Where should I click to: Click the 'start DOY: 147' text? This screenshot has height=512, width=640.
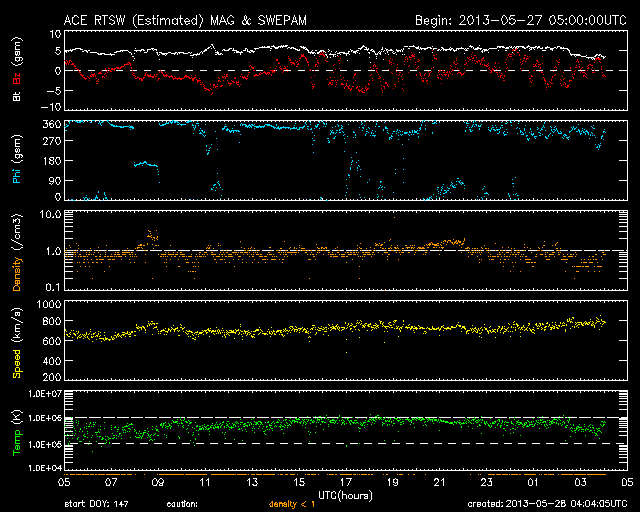click(97, 504)
